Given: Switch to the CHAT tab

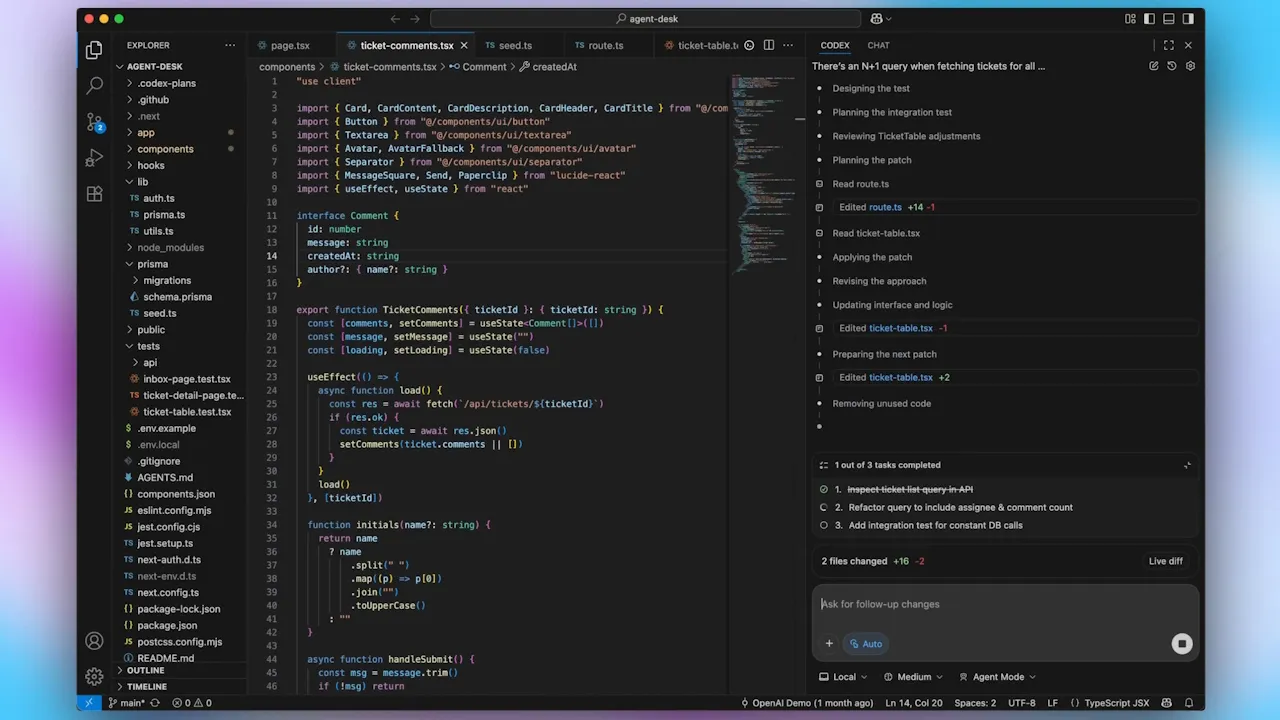Looking at the screenshot, I should pos(878,45).
